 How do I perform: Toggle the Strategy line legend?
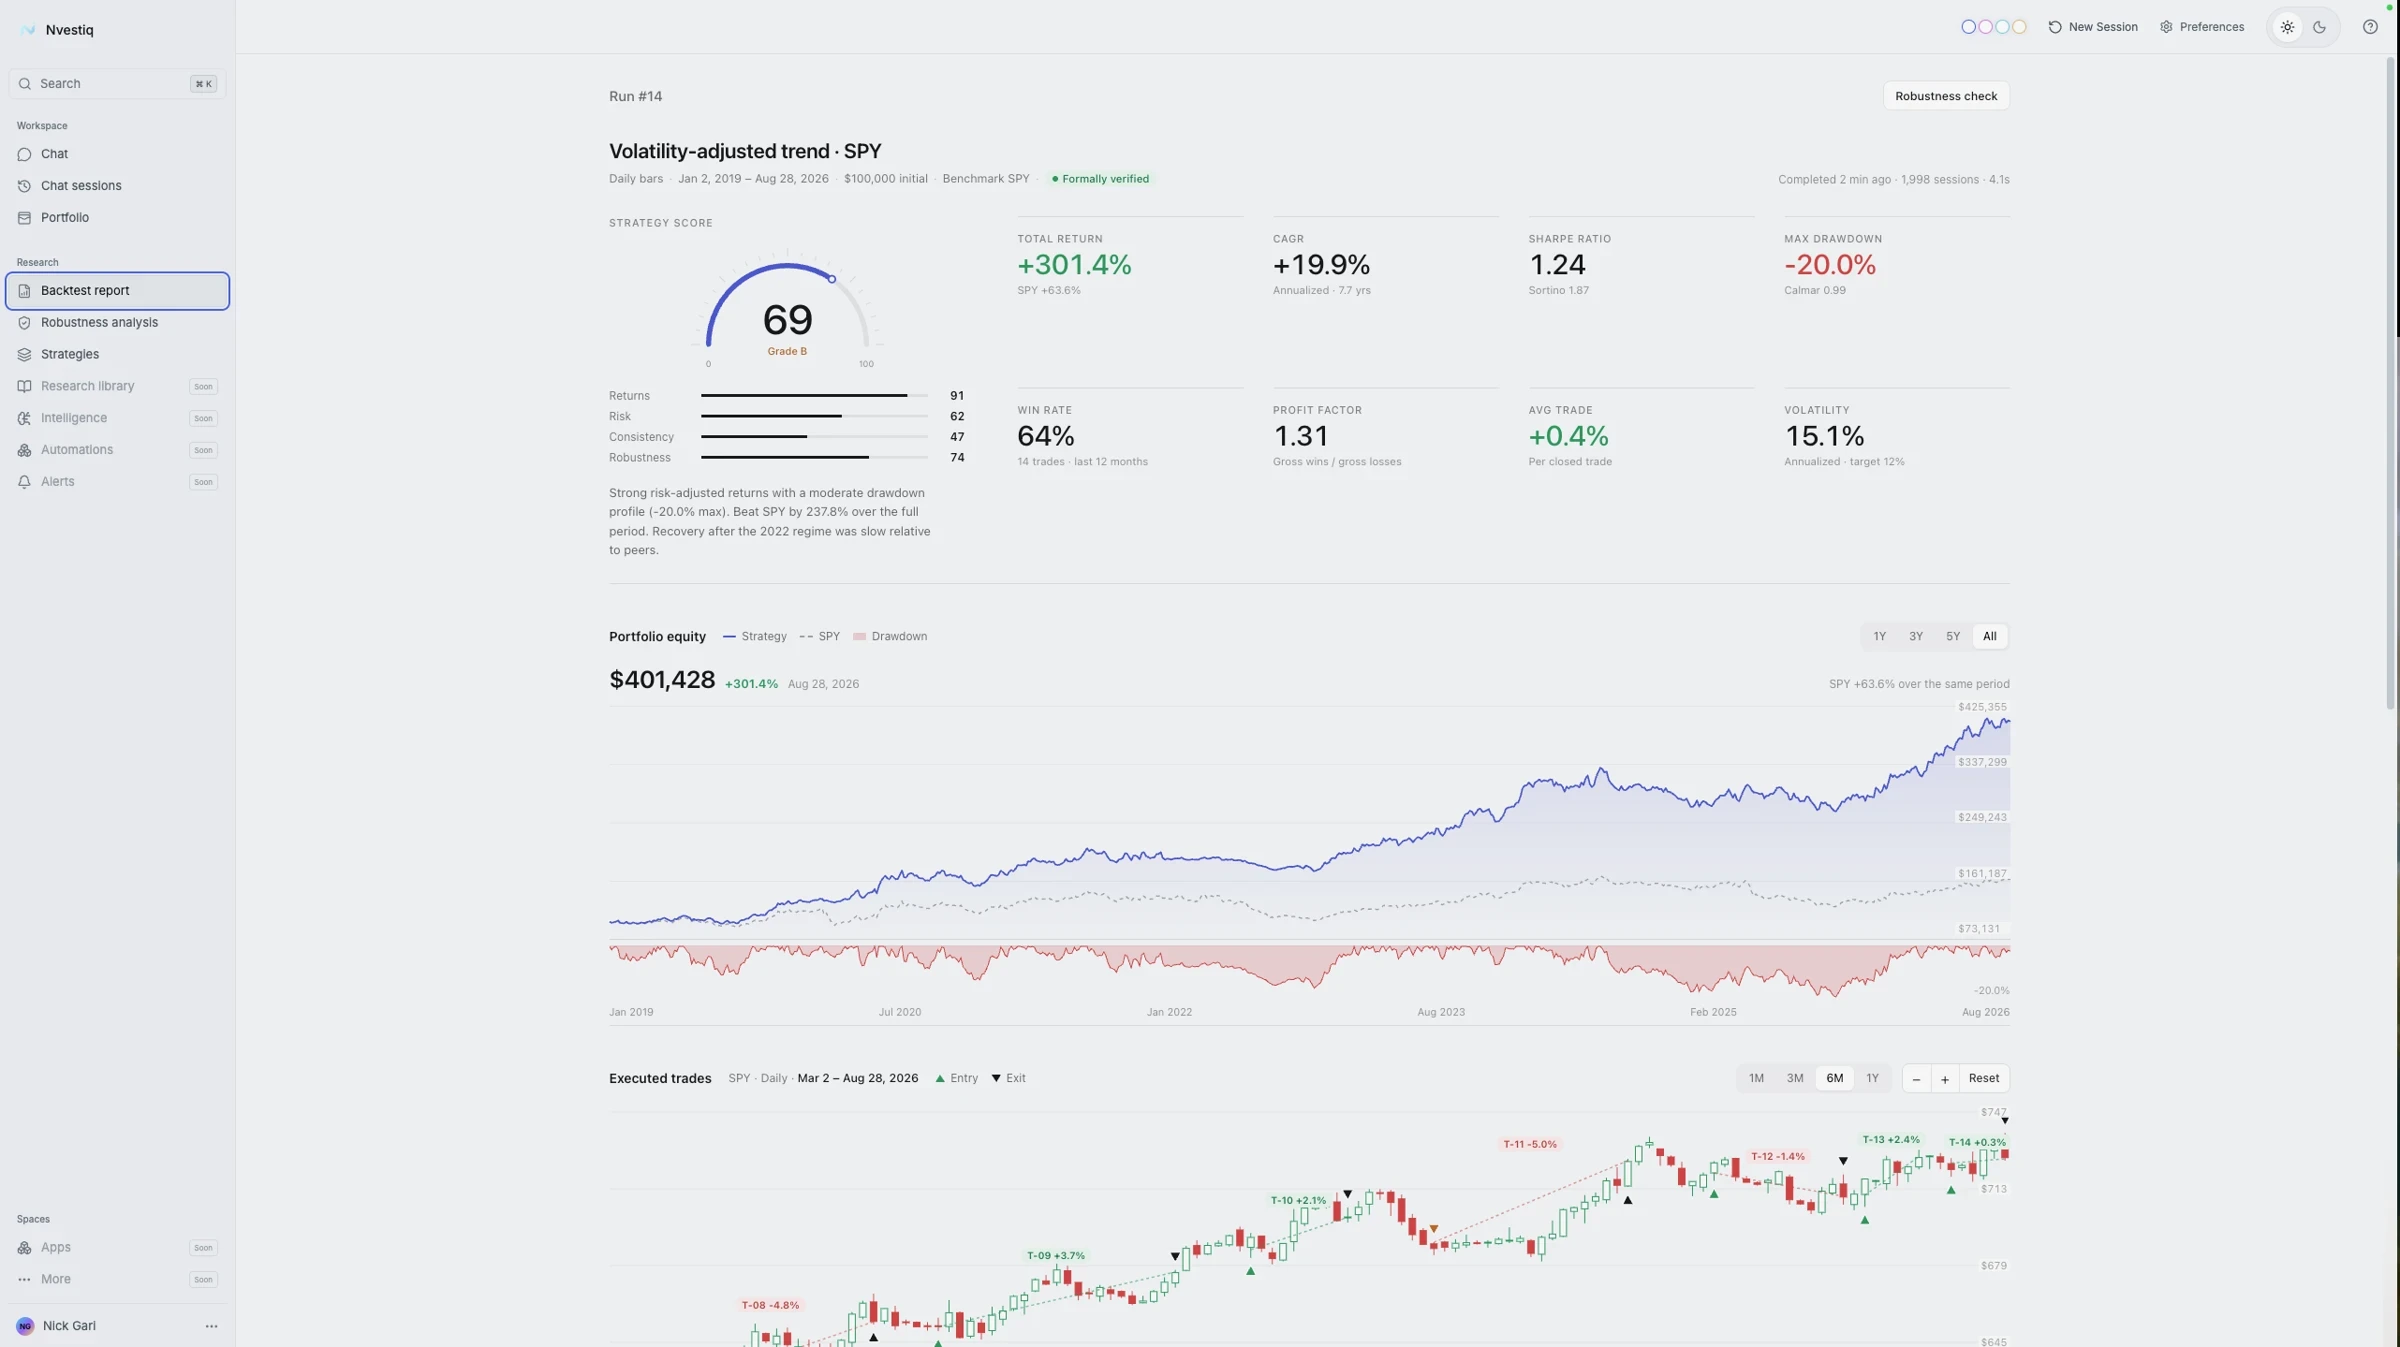755,637
